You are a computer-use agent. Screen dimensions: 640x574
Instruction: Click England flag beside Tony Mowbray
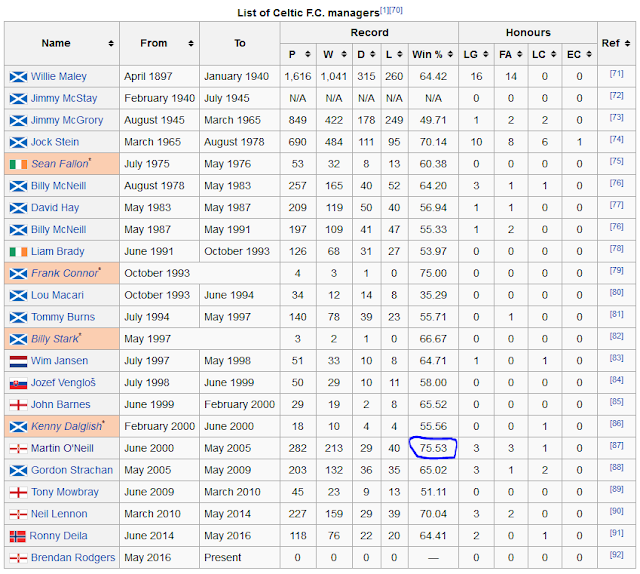pos(18,492)
